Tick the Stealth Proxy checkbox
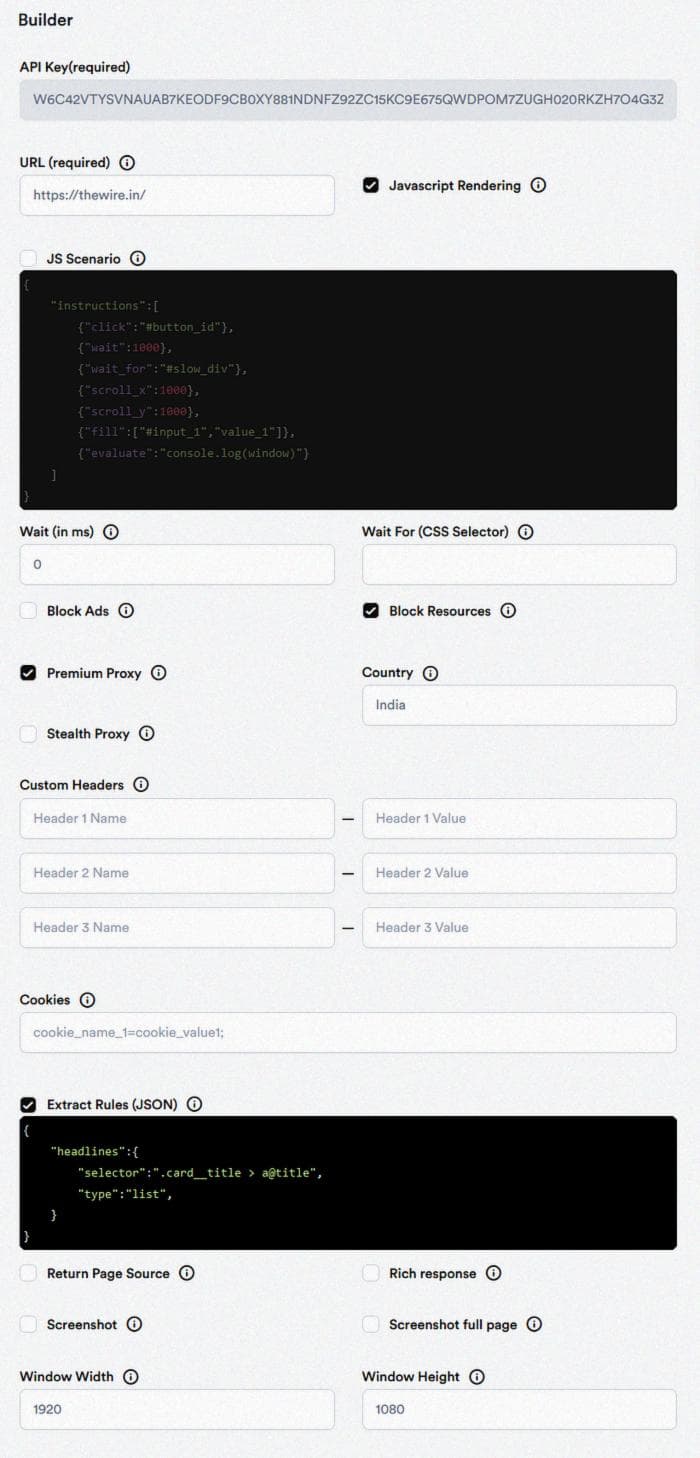The image size is (700, 1458). (x=28, y=734)
